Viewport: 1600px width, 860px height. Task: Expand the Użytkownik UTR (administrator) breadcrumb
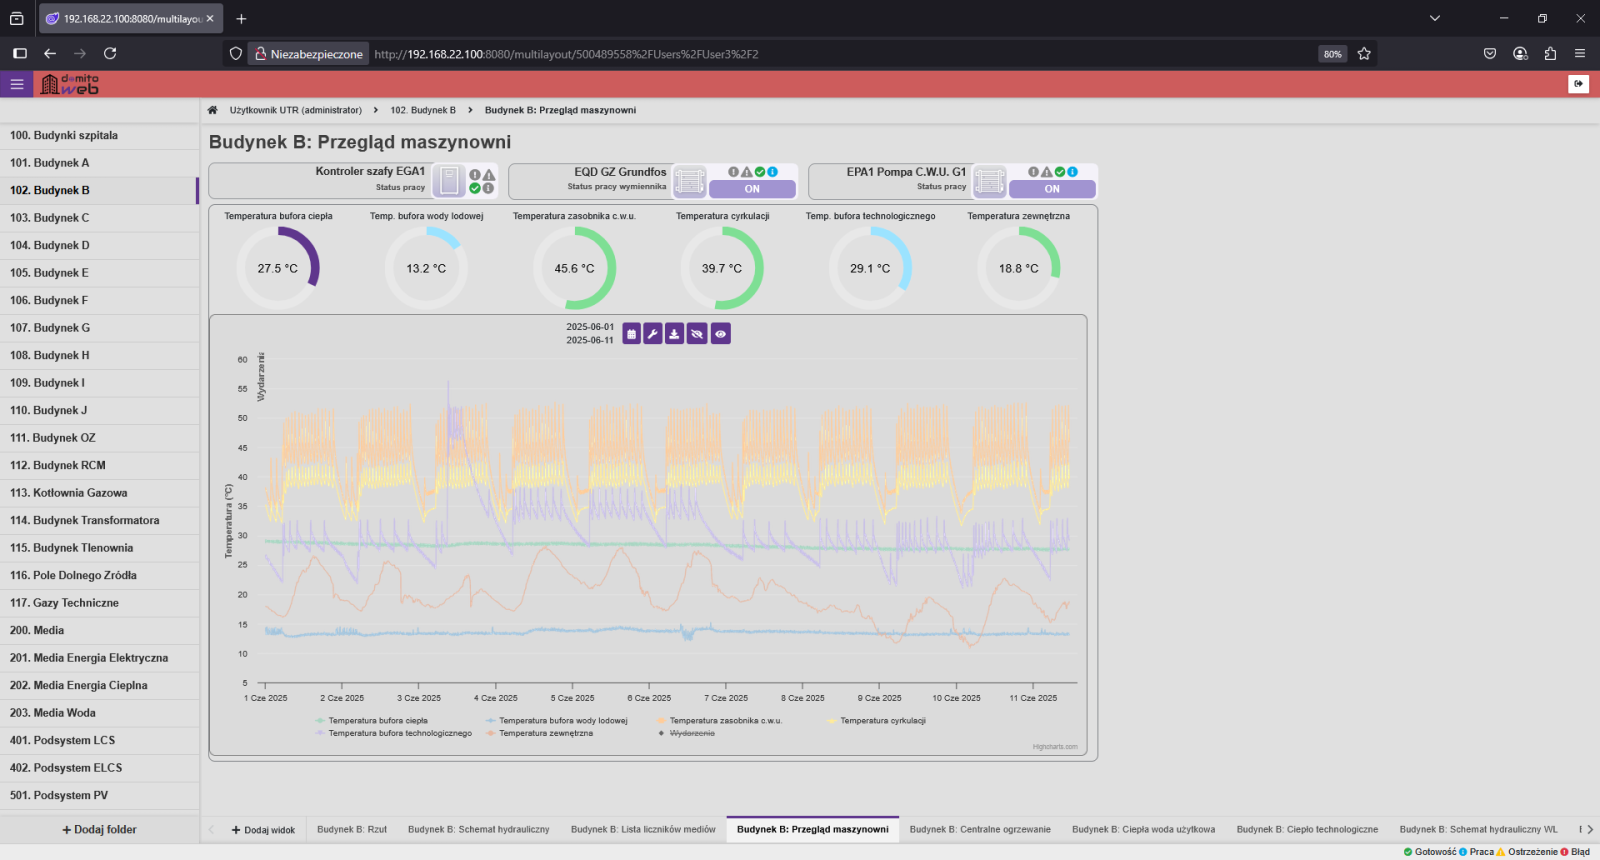(x=296, y=110)
